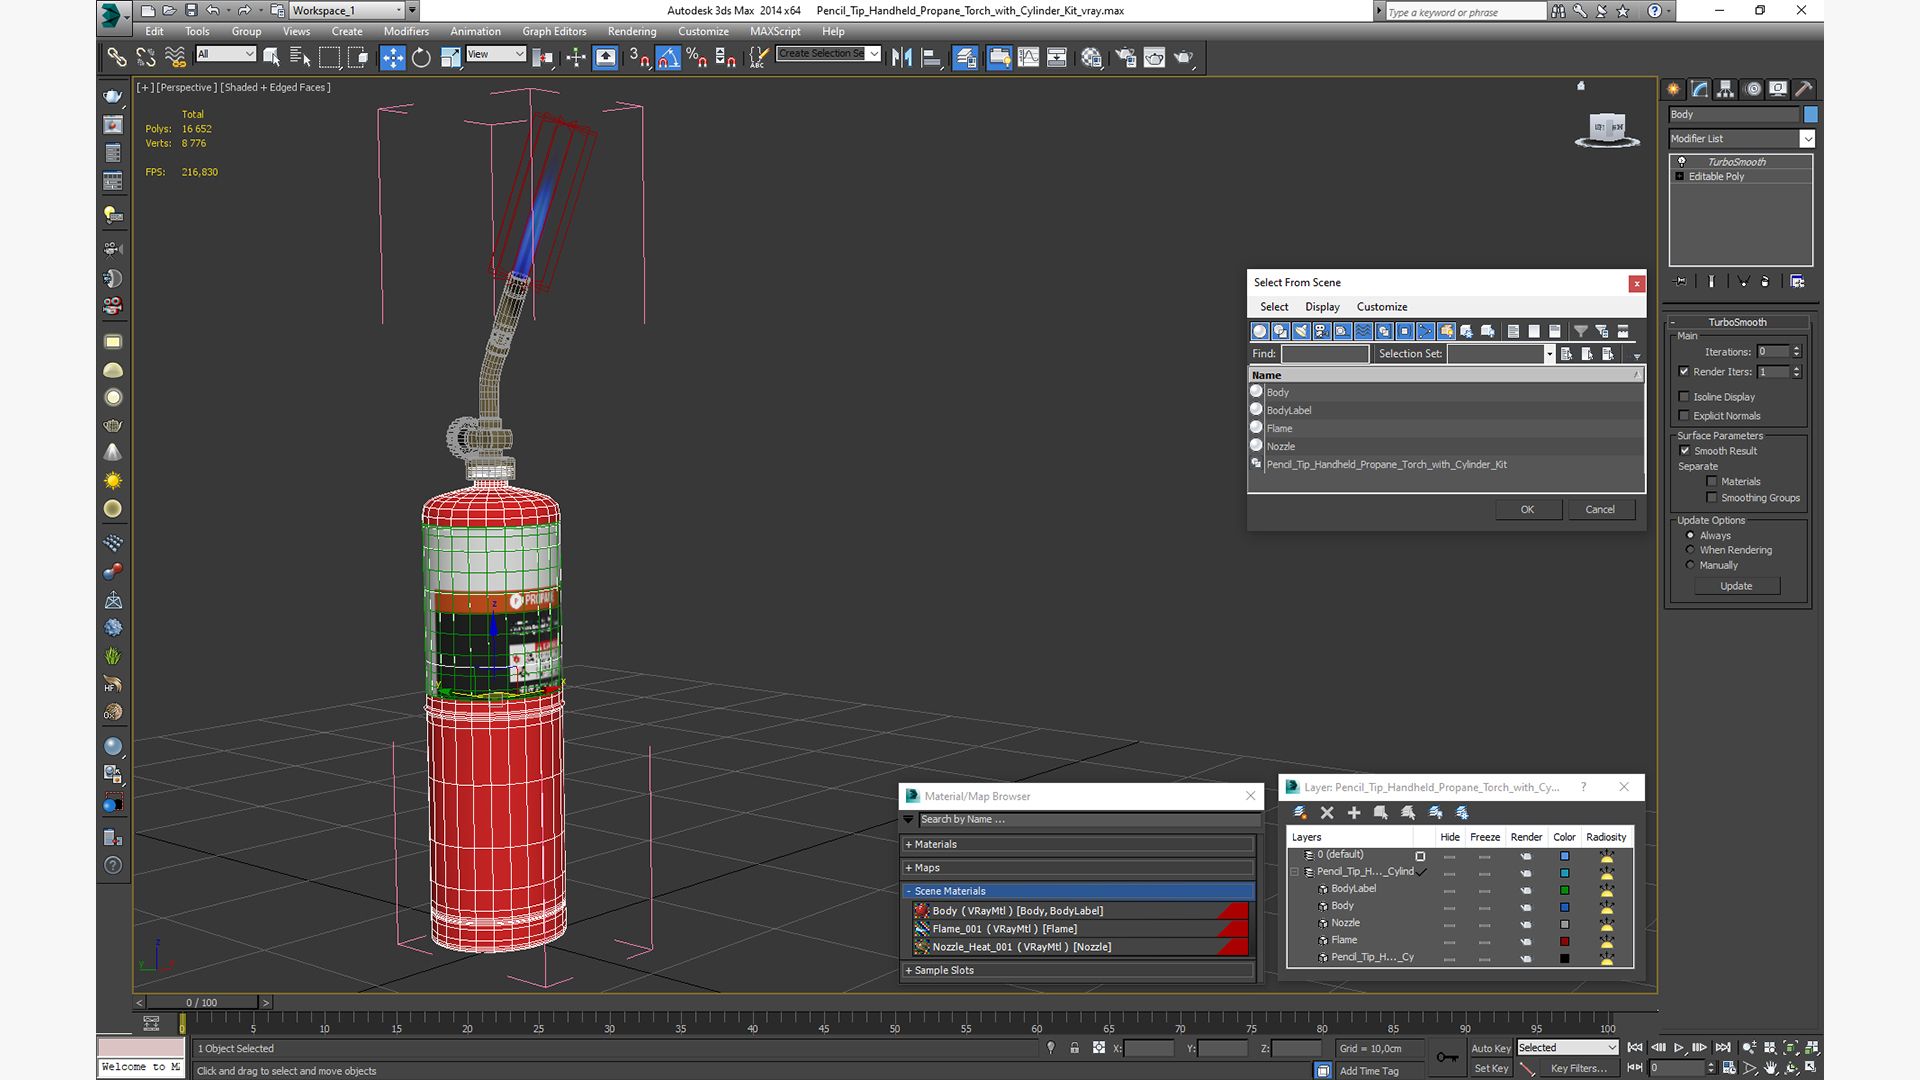This screenshot has width=1920, height=1080.
Task: Click the Auto Key button
Action: [1490, 1048]
